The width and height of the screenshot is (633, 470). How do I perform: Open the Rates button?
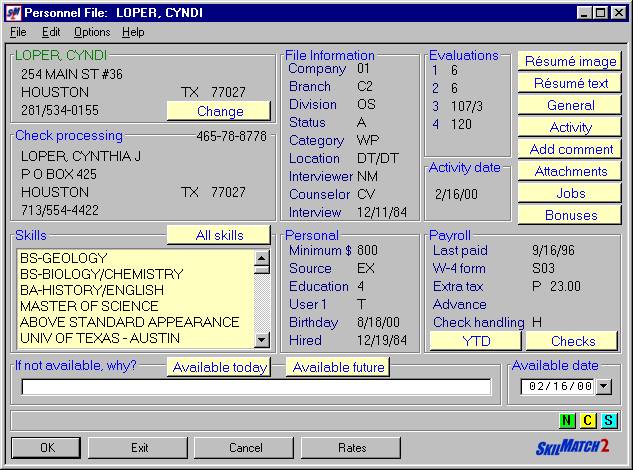(x=351, y=447)
